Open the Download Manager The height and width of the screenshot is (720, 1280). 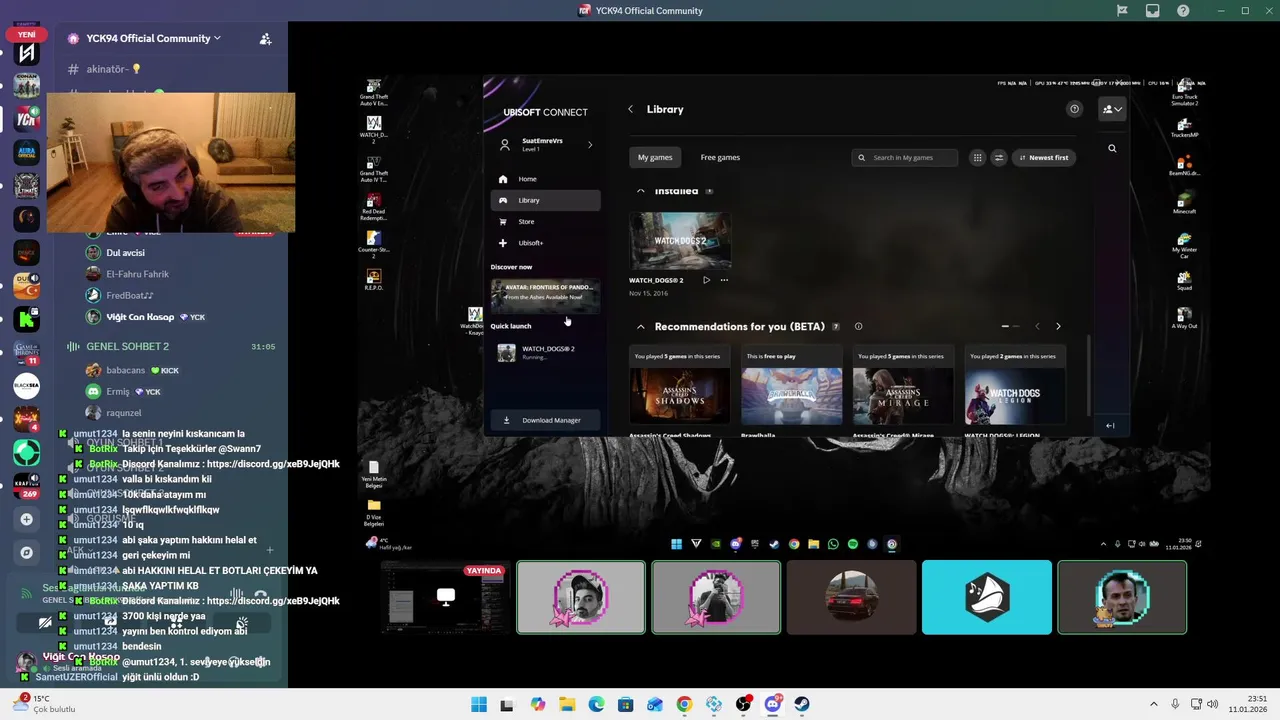(545, 420)
